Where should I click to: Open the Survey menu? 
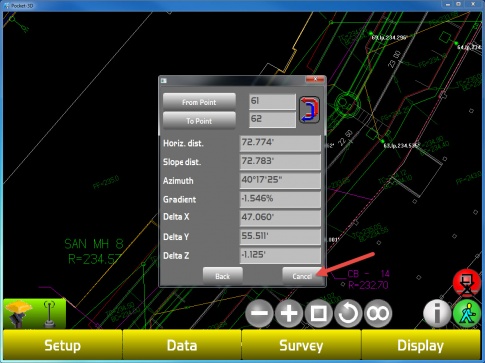click(301, 345)
